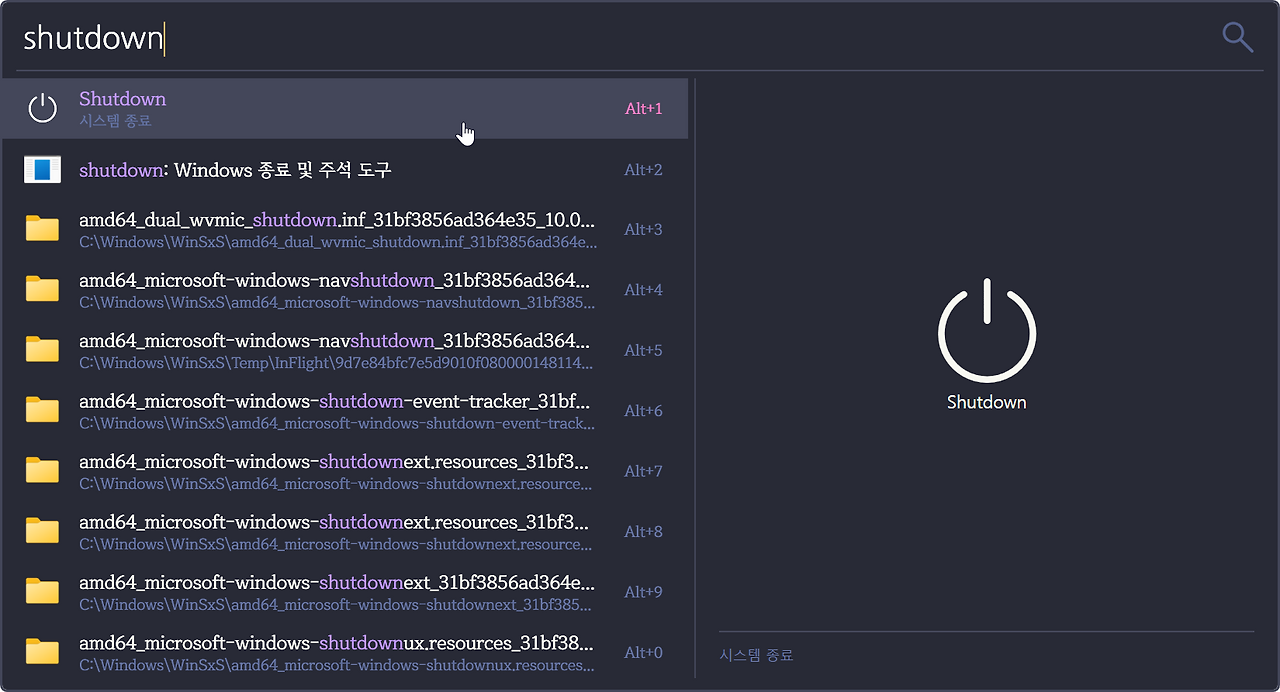
Task: Click the "Alt+1" hotkey label
Action: pyautogui.click(x=644, y=109)
